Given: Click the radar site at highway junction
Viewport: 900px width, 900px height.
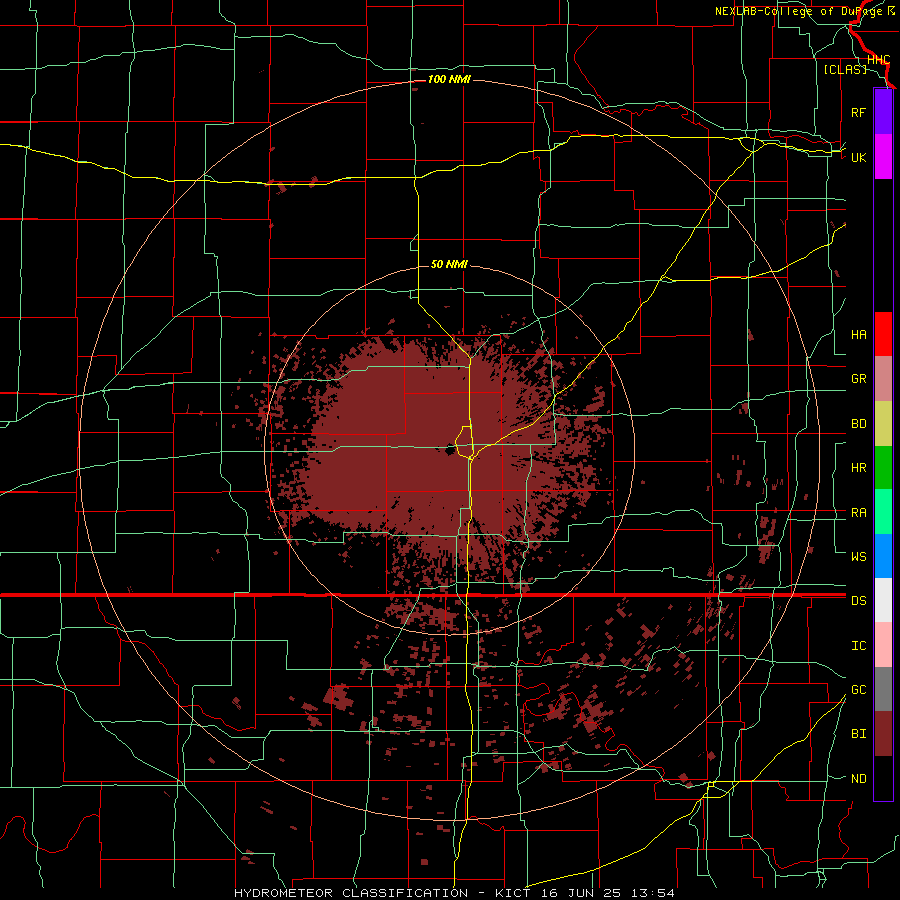Looking at the screenshot, I should point(450,450).
